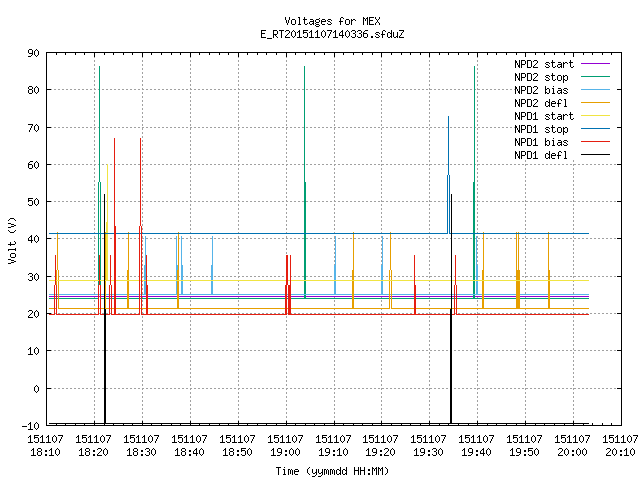The height and width of the screenshot is (480, 640).
Task: Click the x-axis tick label 19:00
Action: [285, 452]
